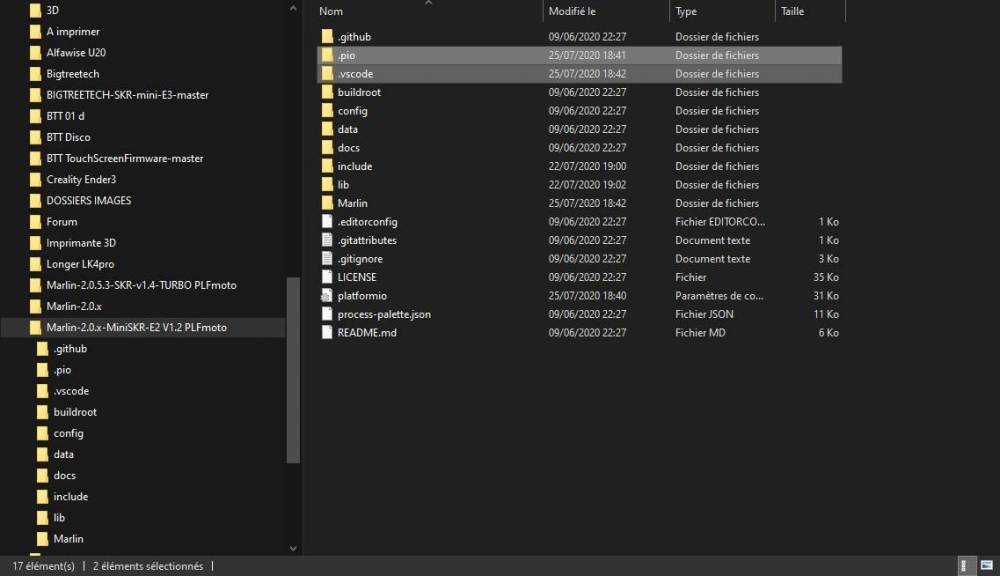This screenshot has width=1000, height=576.
Task: Click the .gitignore text document icon
Action: [x=327, y=258]
